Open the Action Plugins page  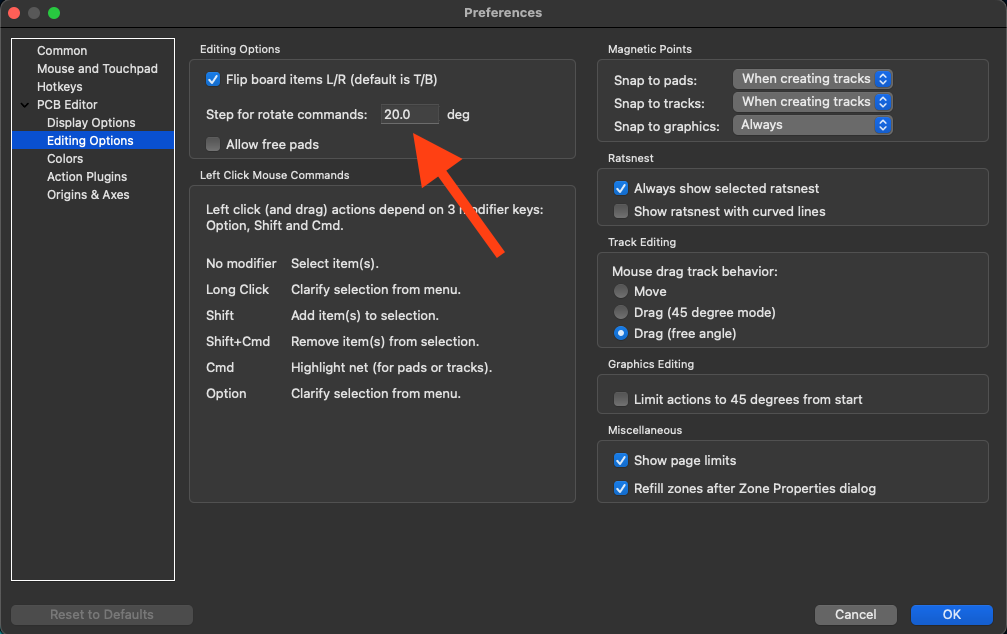click(87, 177)
